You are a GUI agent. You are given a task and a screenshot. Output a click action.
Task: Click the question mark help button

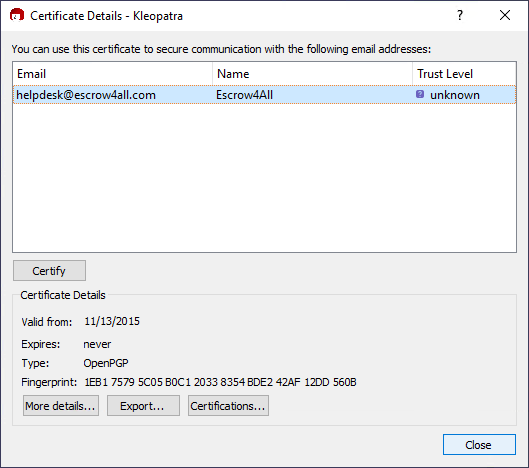pos(460,15)
